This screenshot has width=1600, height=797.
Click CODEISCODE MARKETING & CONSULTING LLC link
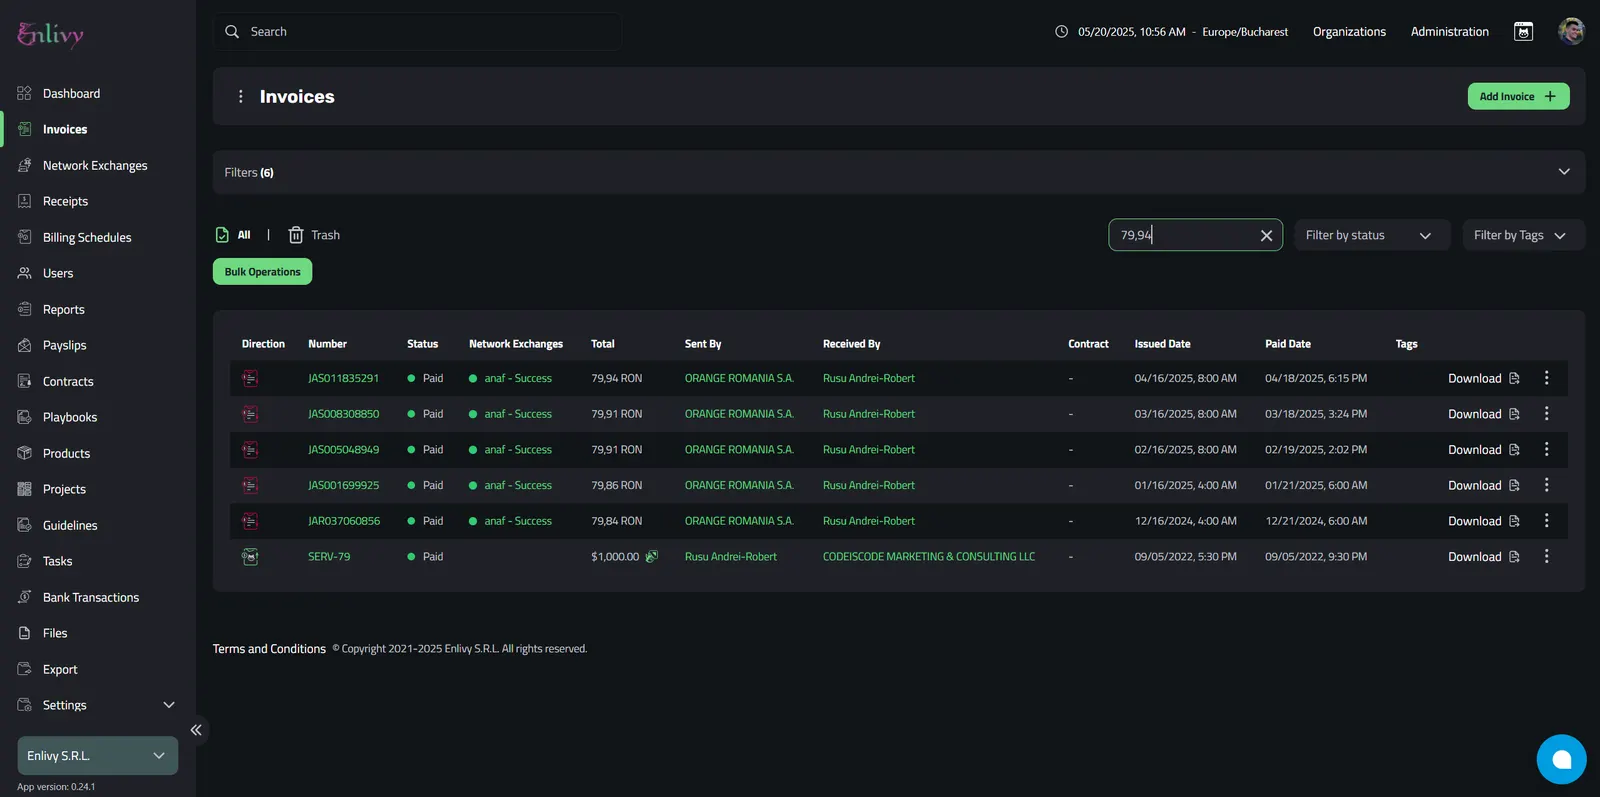click(x=929, y=556)
